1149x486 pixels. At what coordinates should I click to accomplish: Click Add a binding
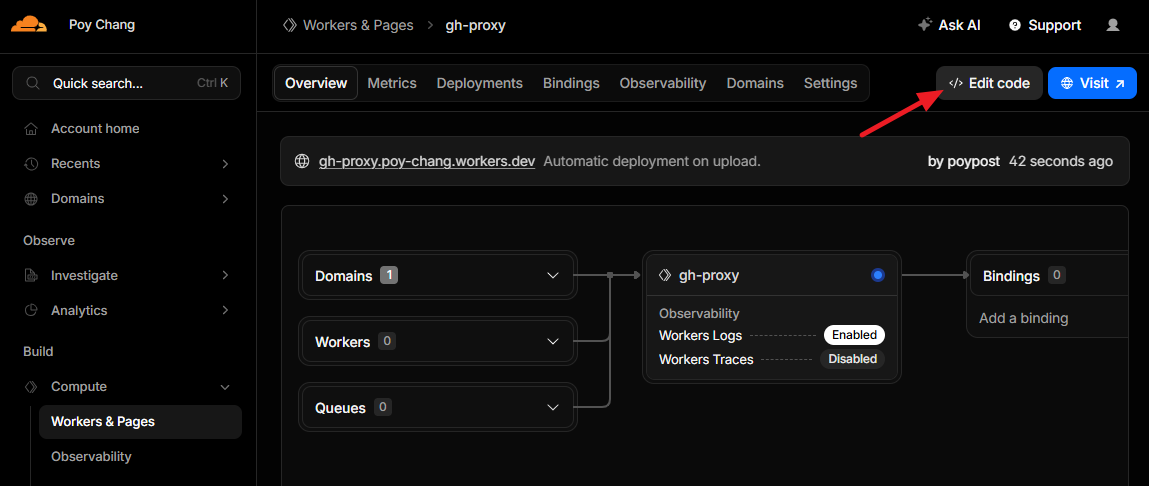tap(1024, 318)
